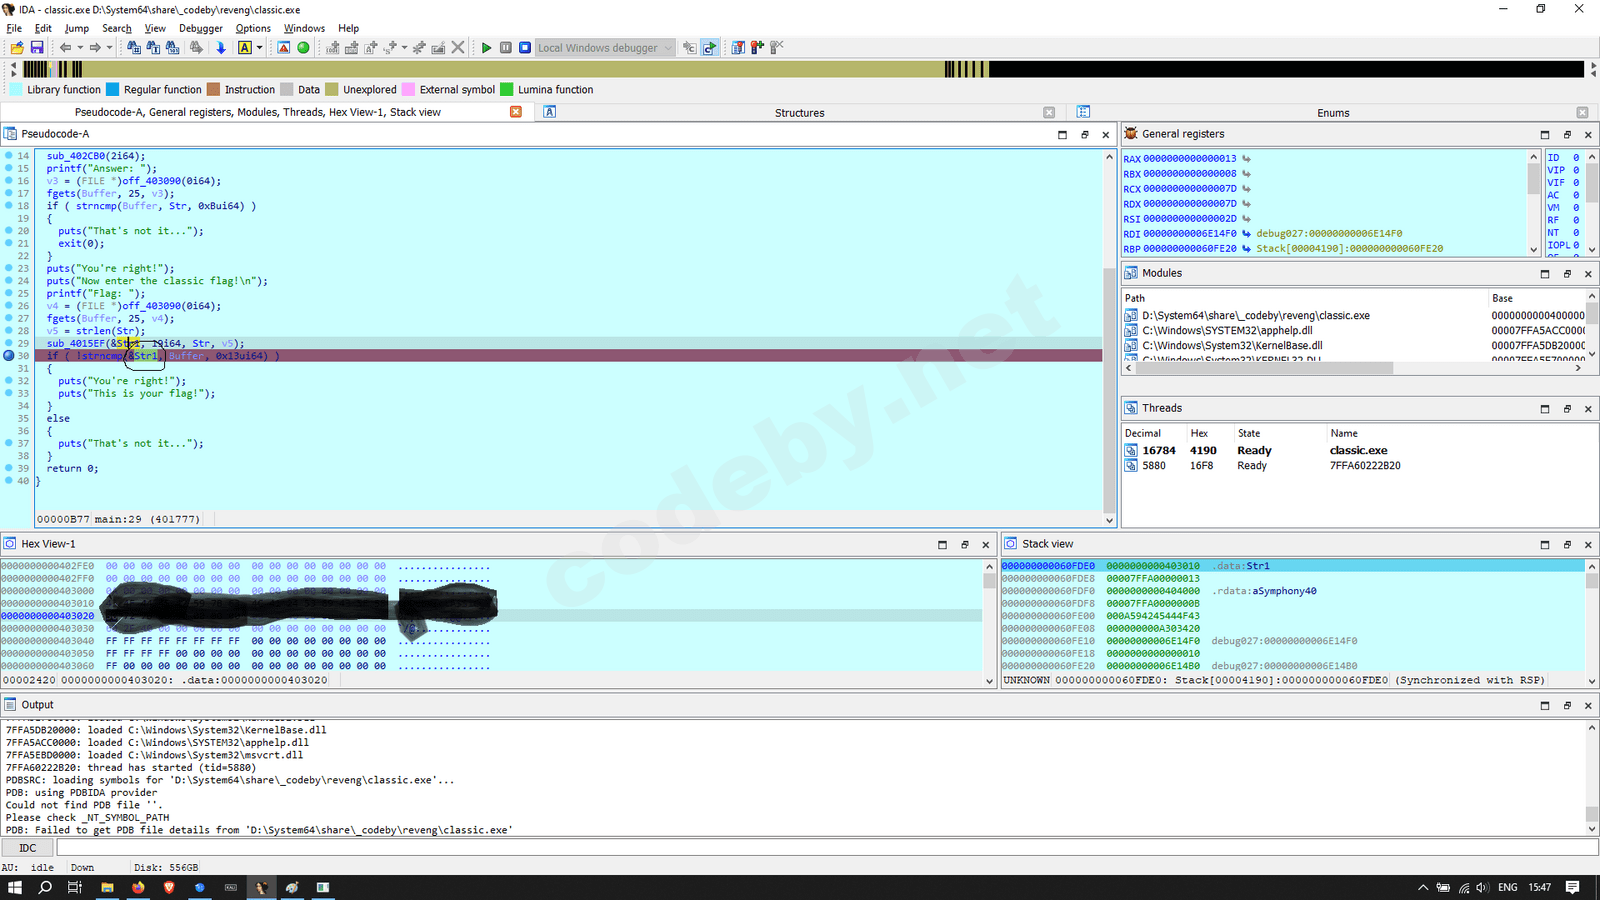
Task: Click the first icon right of the debugger dropdown
Action: pyautogui.click(x=689, y=48)
